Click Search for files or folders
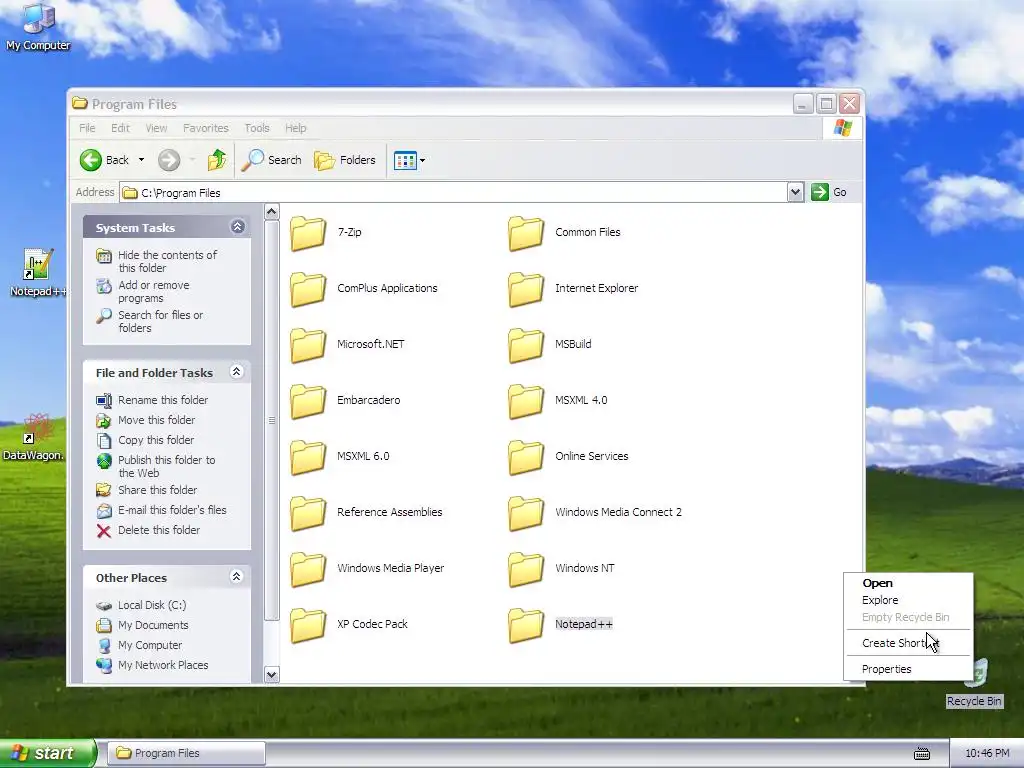 click(x=160, y=321)
